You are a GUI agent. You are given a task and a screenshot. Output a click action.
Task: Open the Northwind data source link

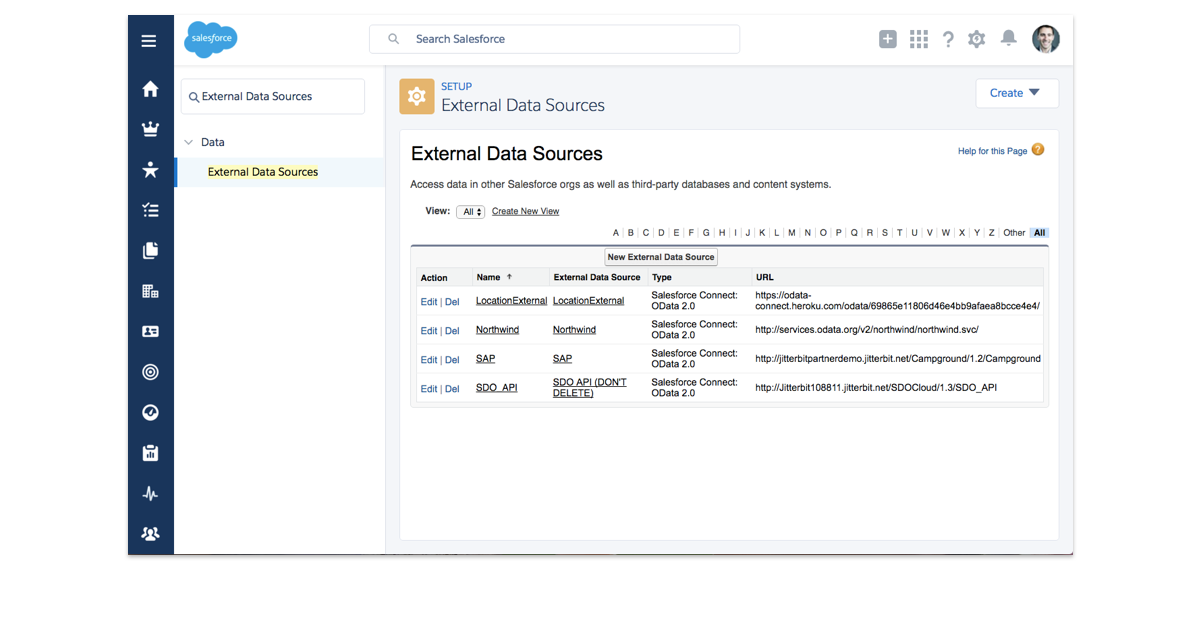tap(497, 329)
